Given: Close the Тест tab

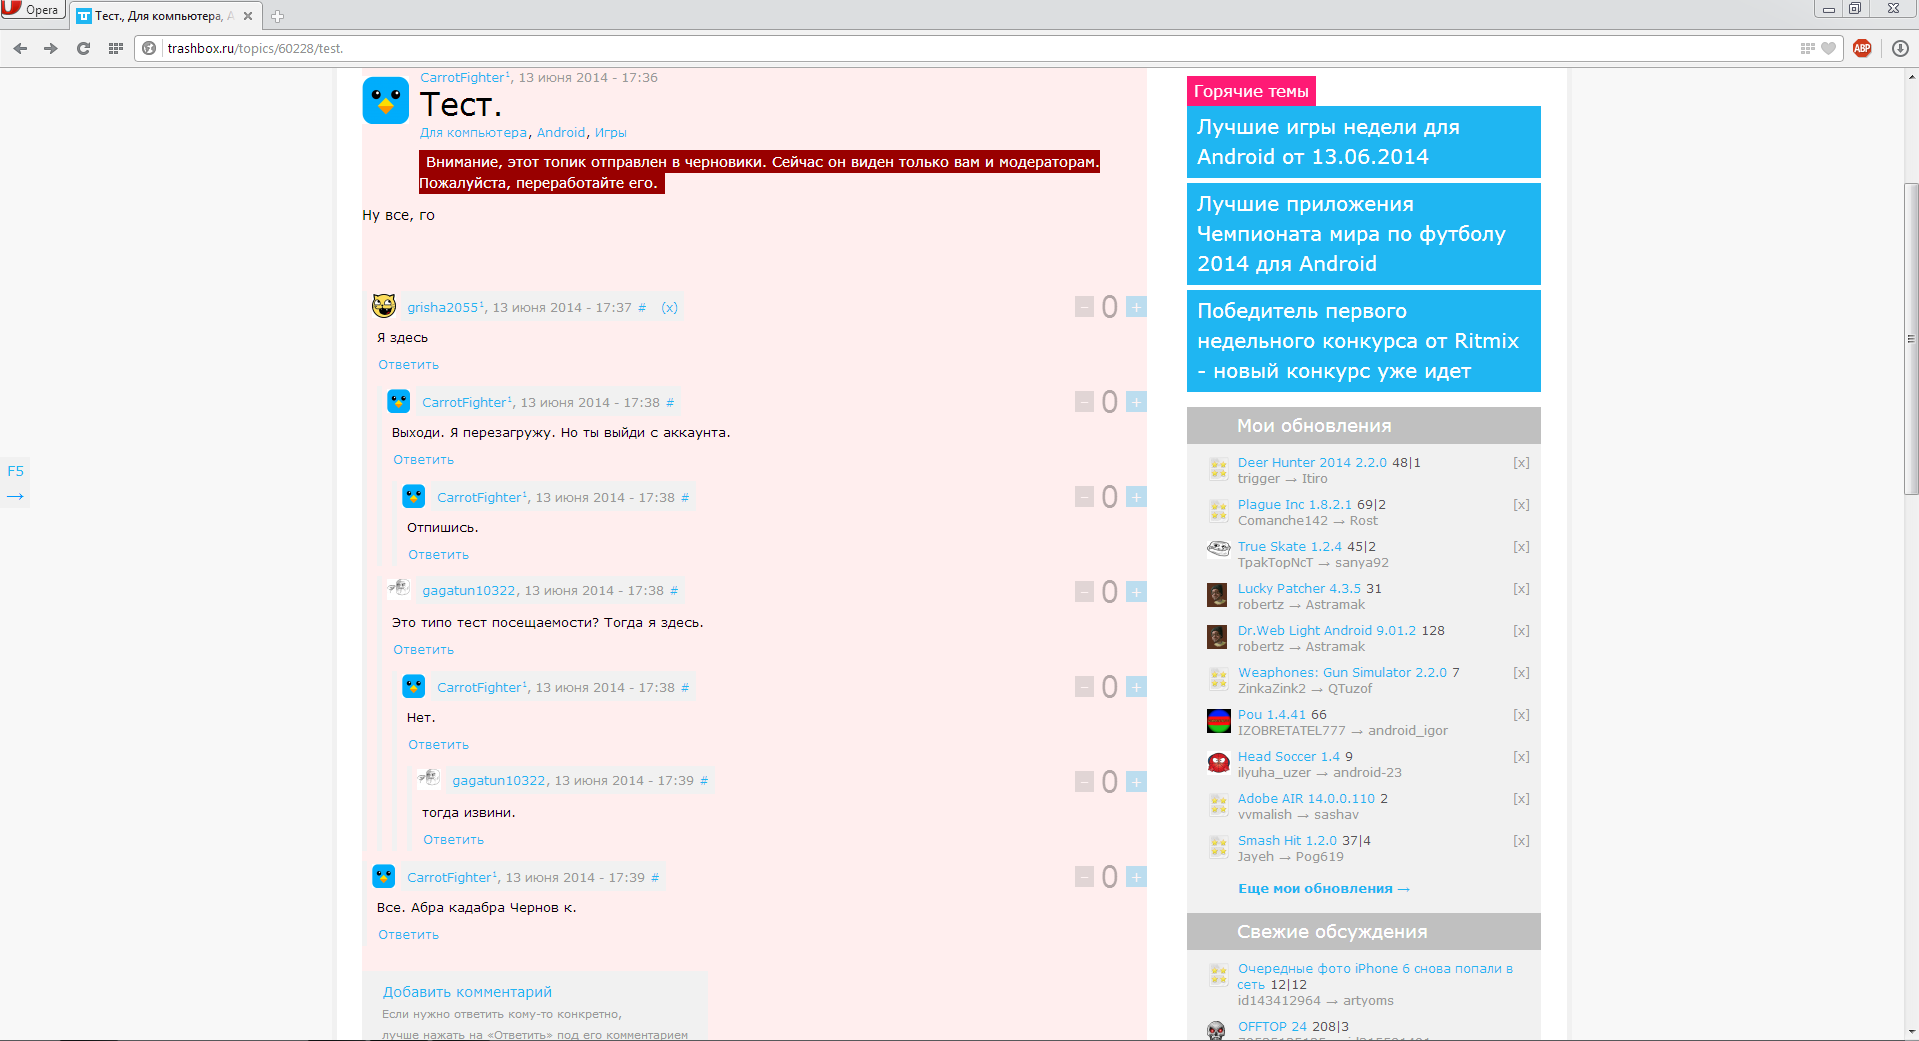Looking at the screenshot, I should (x=248, y=16).
